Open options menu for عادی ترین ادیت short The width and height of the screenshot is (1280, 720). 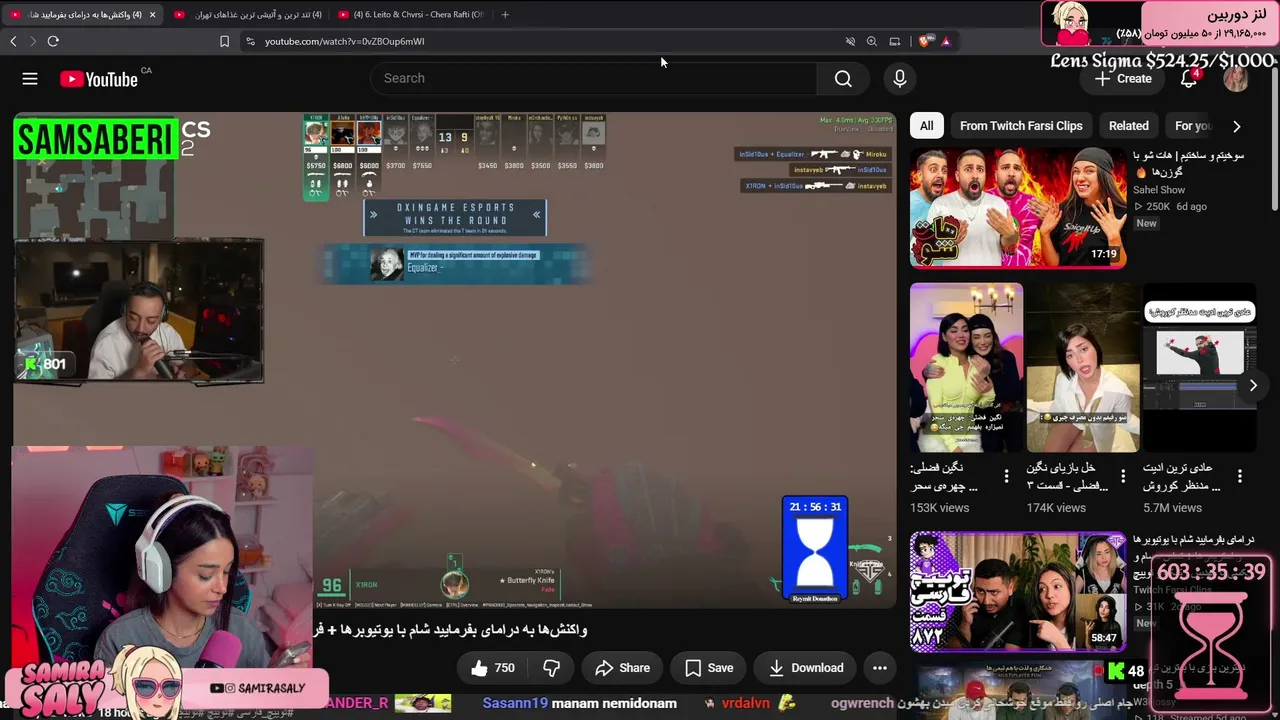pyautogui.click(x=1240, y=476)
